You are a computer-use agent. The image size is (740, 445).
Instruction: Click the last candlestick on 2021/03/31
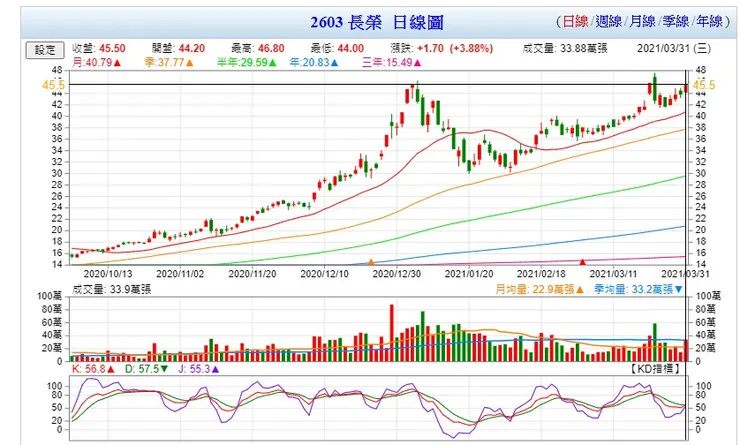686,88
